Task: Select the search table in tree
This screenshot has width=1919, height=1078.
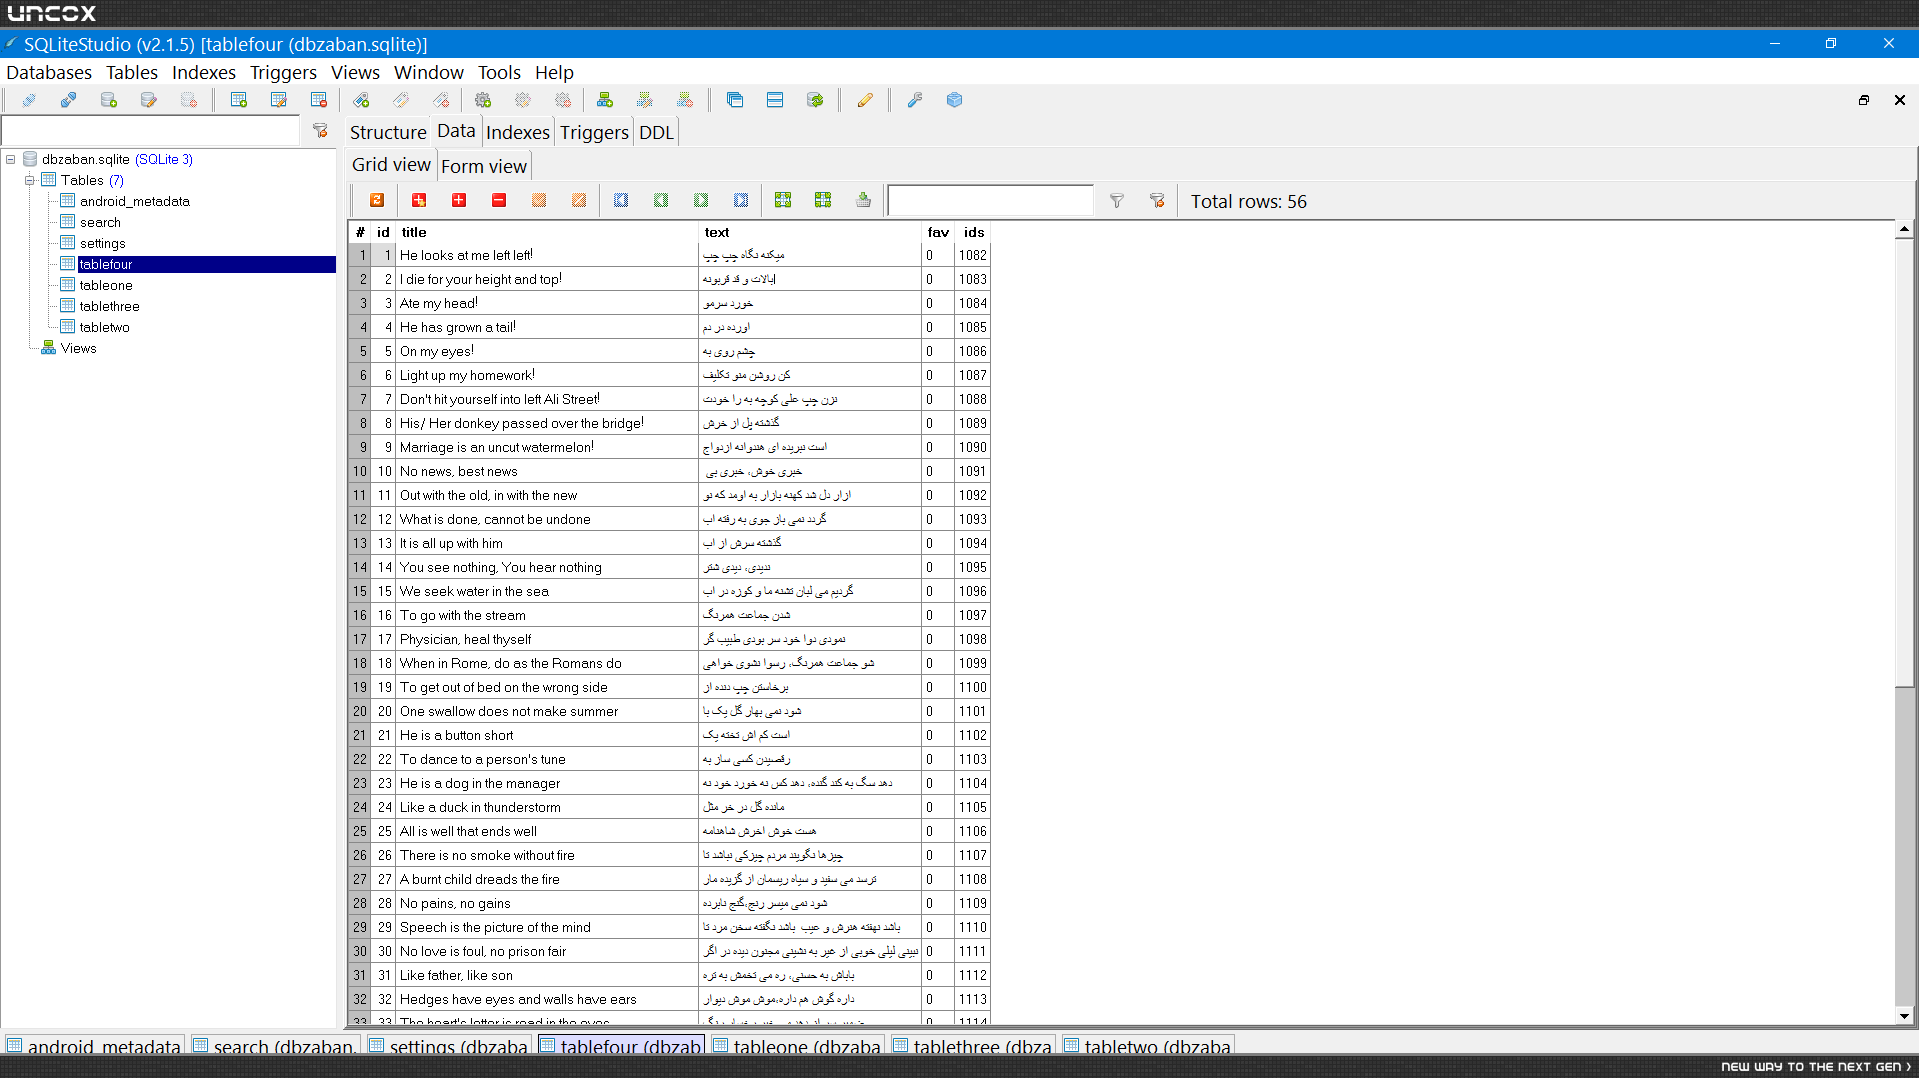Action: click(x=100, y=222)
